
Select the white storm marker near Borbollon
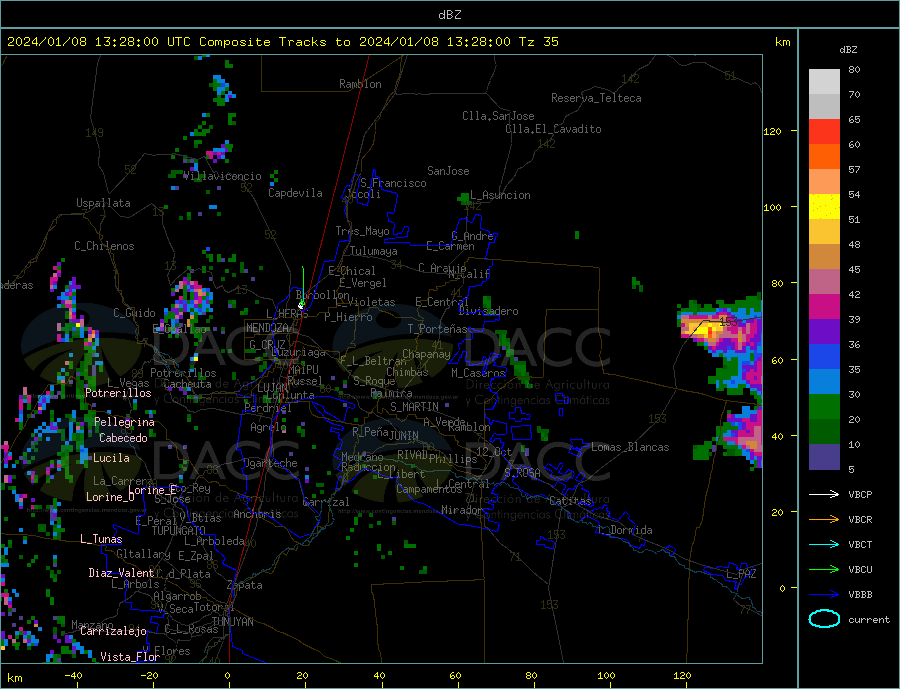tap(301, 305)
